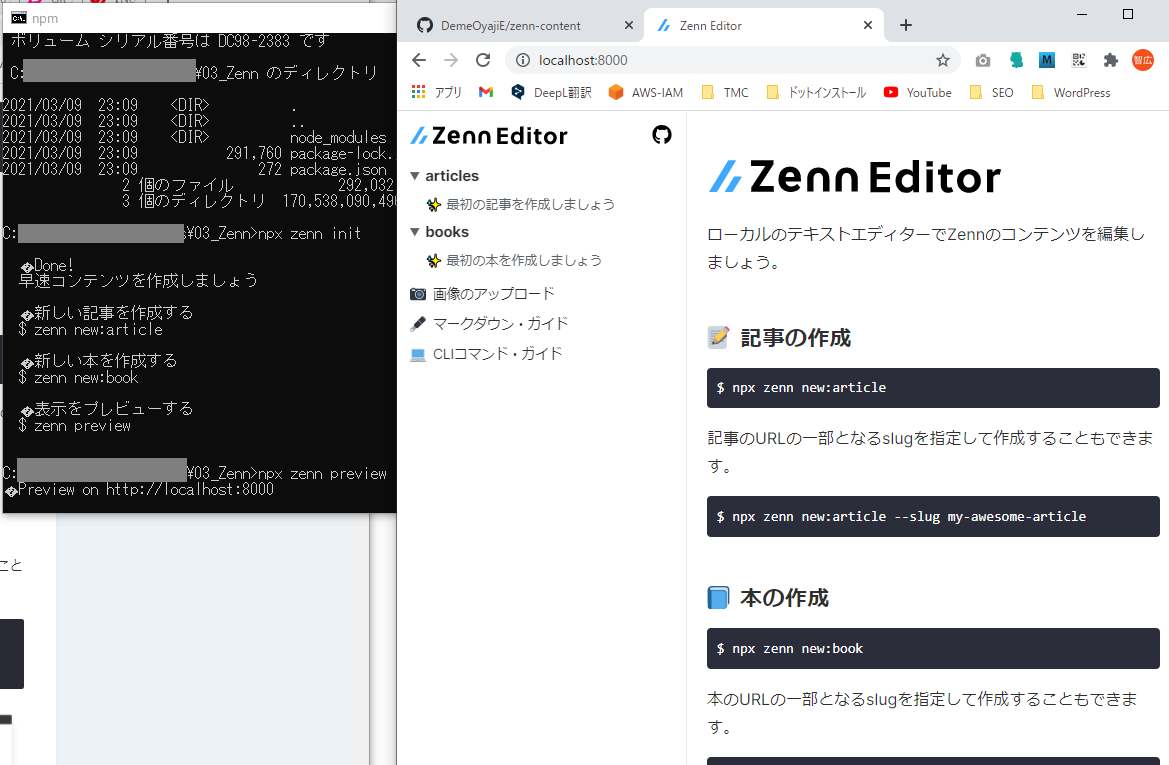Click the blue M extension icon
This screenshot has width=1169, height=765.
1047,60
